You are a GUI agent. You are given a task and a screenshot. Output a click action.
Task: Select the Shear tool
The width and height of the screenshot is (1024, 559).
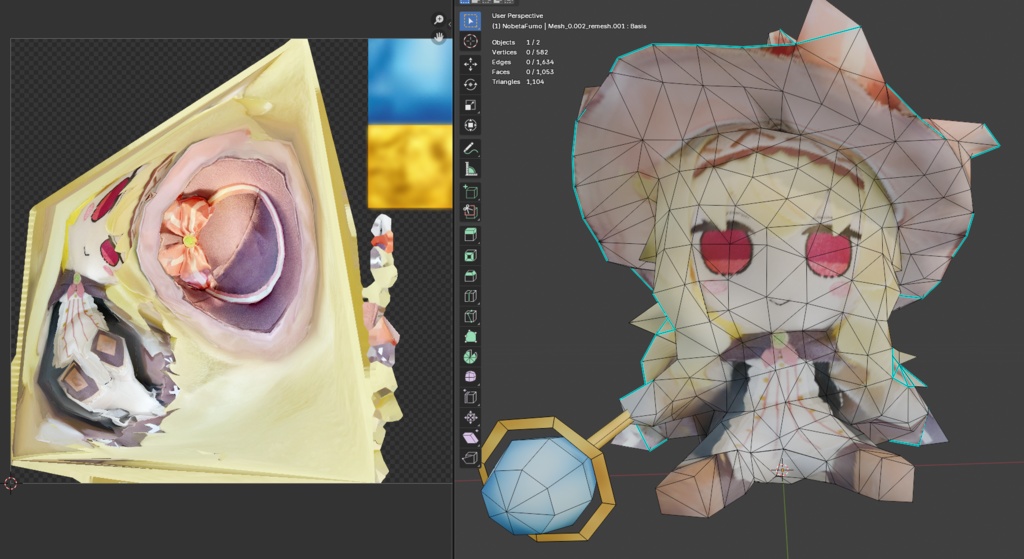pos(470,438)
